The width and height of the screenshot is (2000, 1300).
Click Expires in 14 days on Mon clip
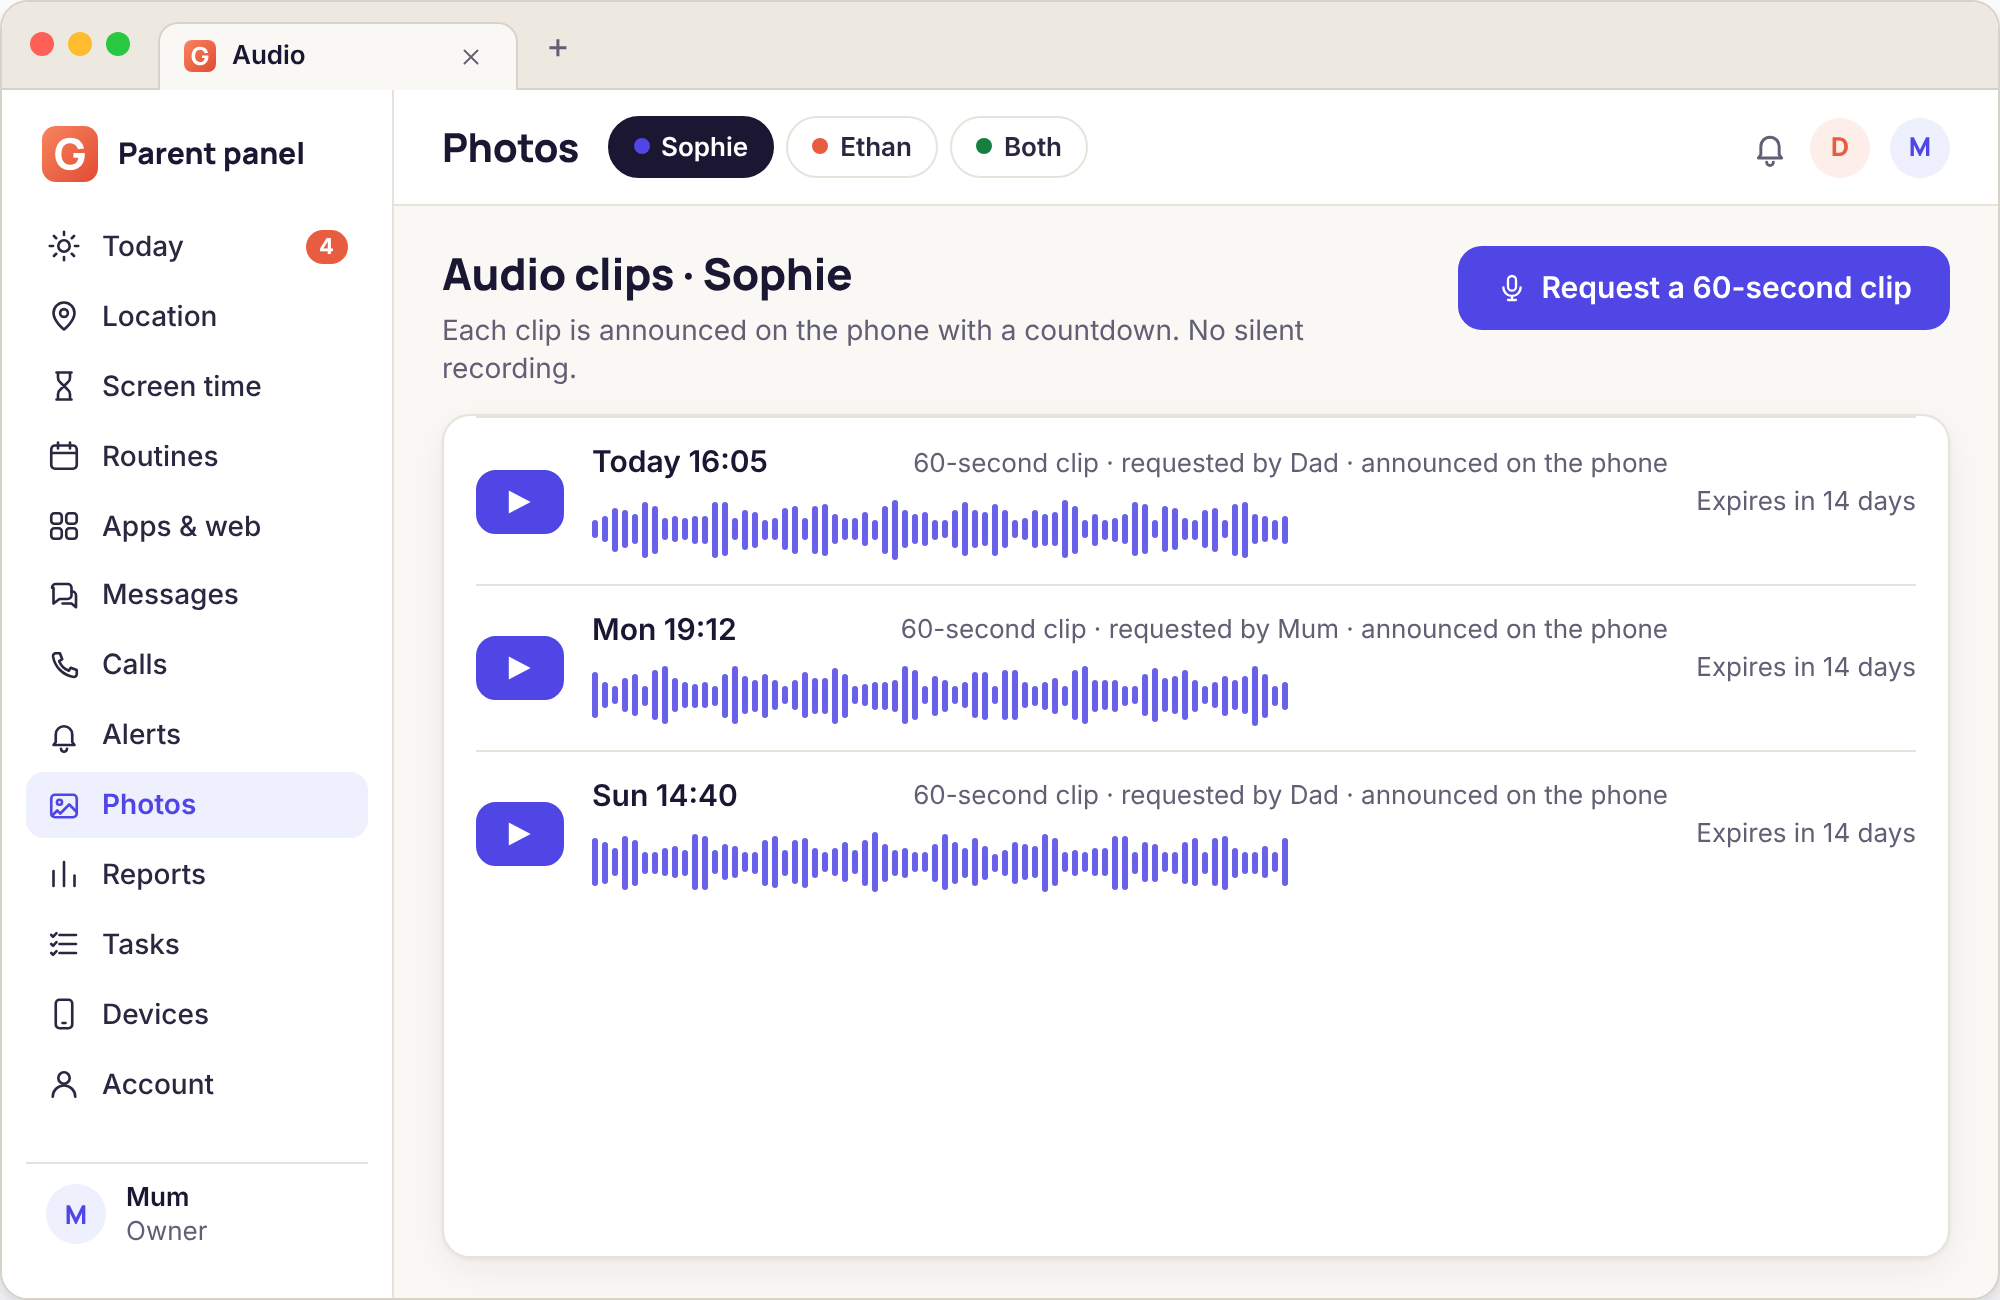(x=1806, y=668)
